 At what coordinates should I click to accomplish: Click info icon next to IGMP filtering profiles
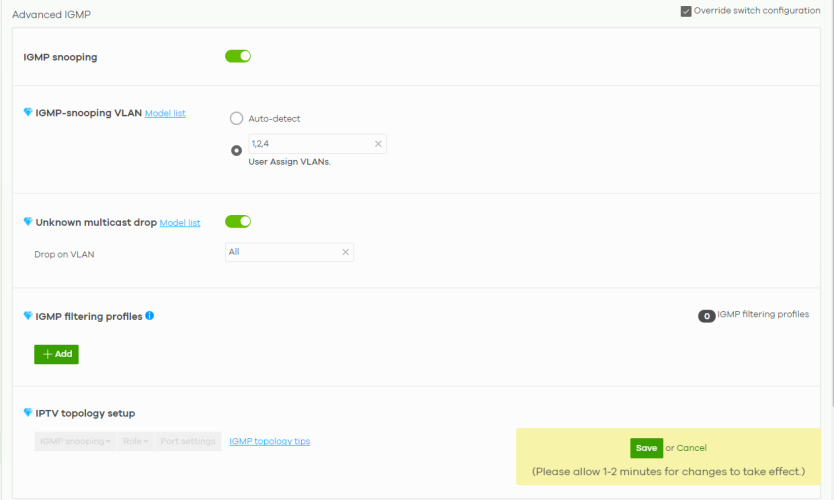coord(150,316)
